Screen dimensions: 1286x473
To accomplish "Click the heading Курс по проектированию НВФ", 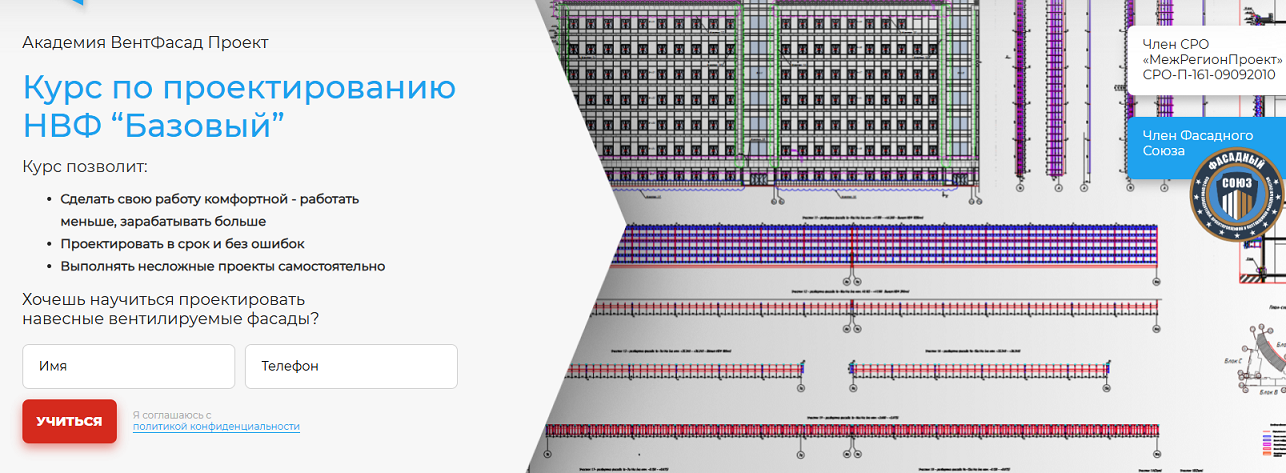I will click(238, 106).
